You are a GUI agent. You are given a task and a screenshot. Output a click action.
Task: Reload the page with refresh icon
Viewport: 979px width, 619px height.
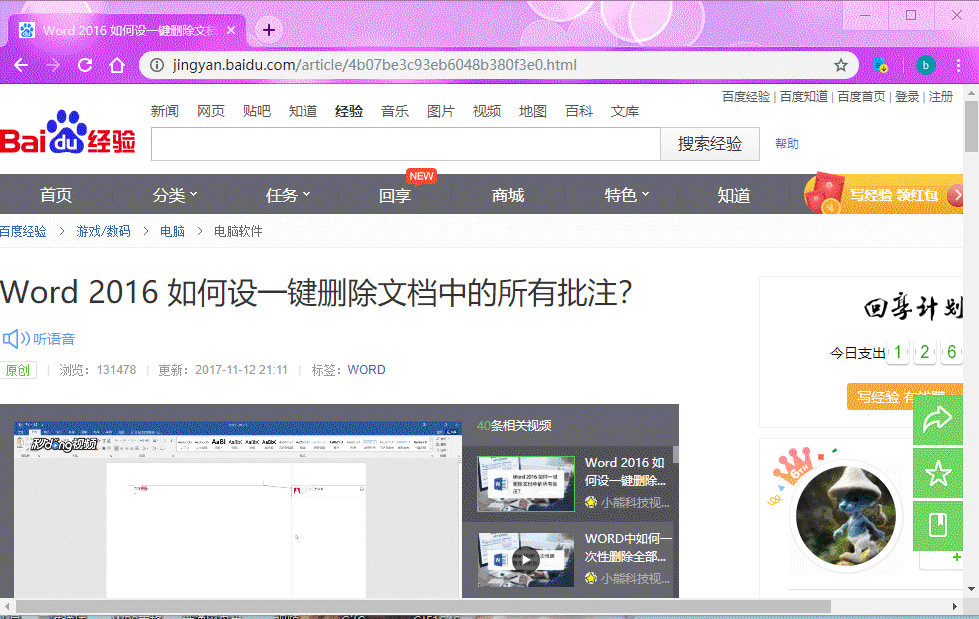85,65
